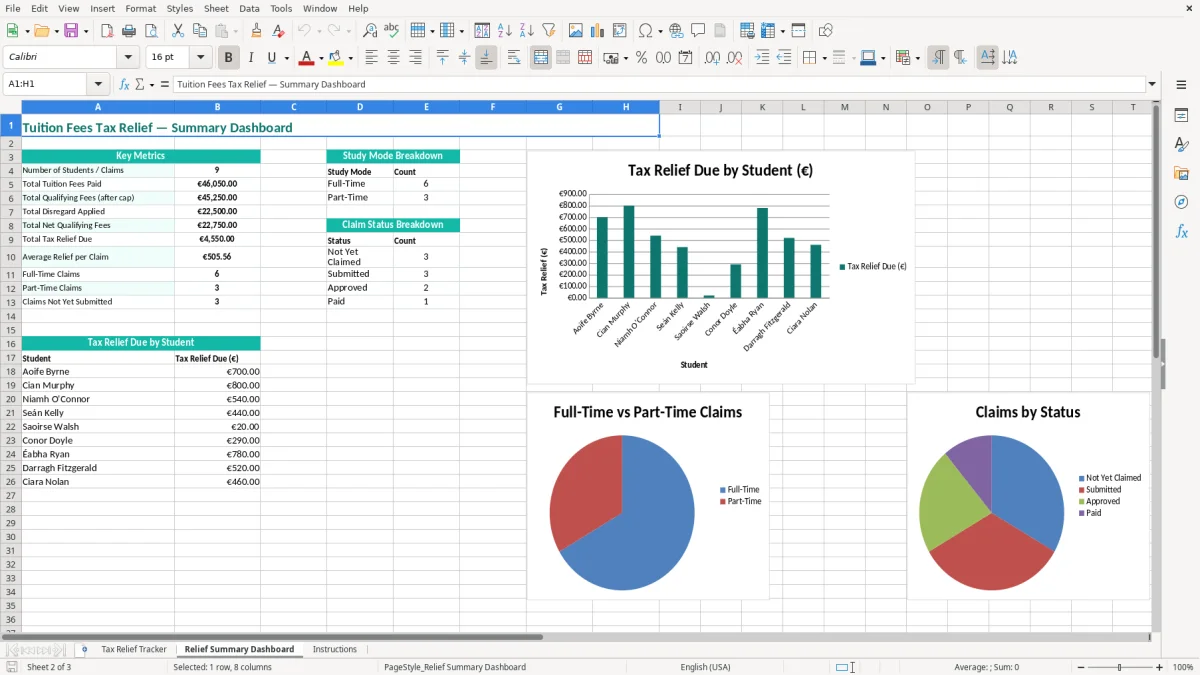The image size is (1200, 675).
Task: Click the Insert Chart icon
Action: point(598,31)
